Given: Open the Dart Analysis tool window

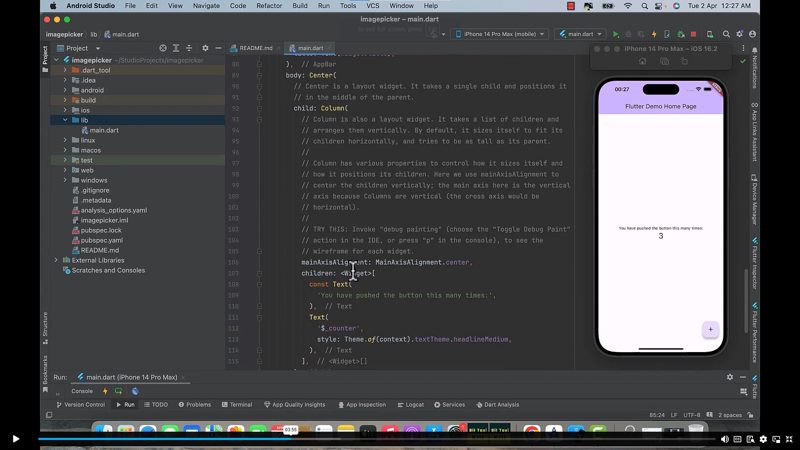Looking at the screenshot, I should pyautogui.click(x=497, y=405).
